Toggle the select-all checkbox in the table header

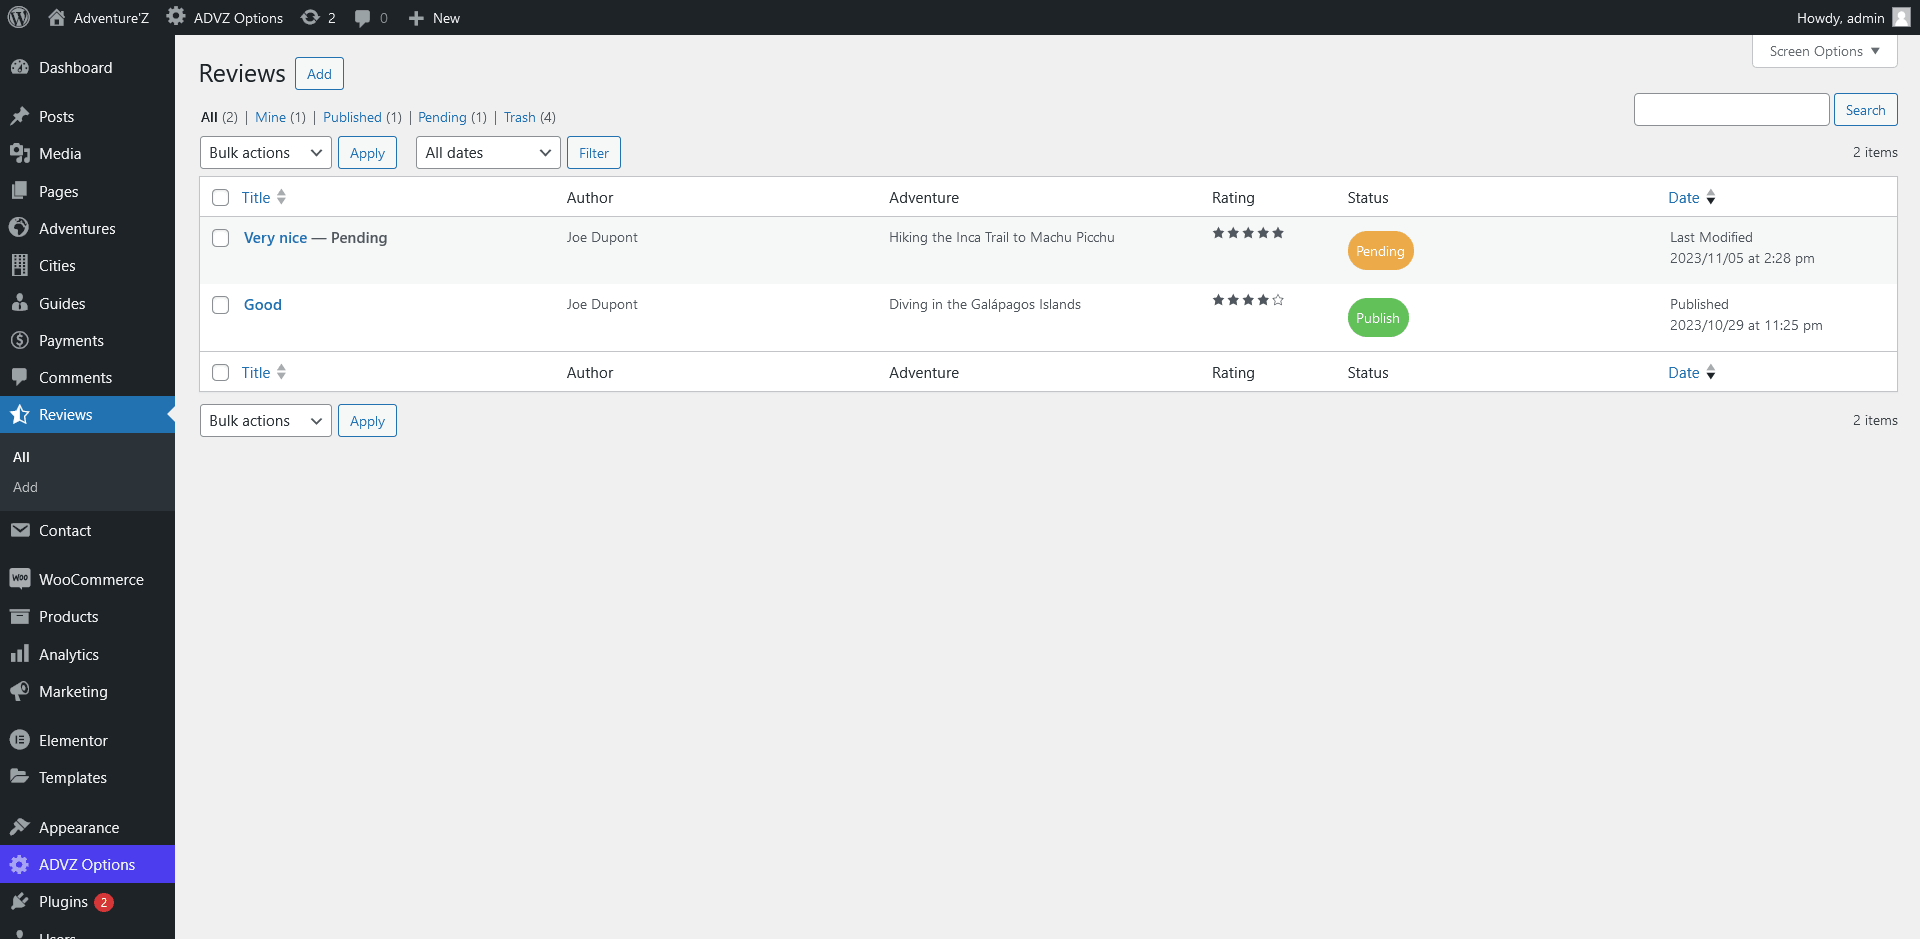point(221,198)
